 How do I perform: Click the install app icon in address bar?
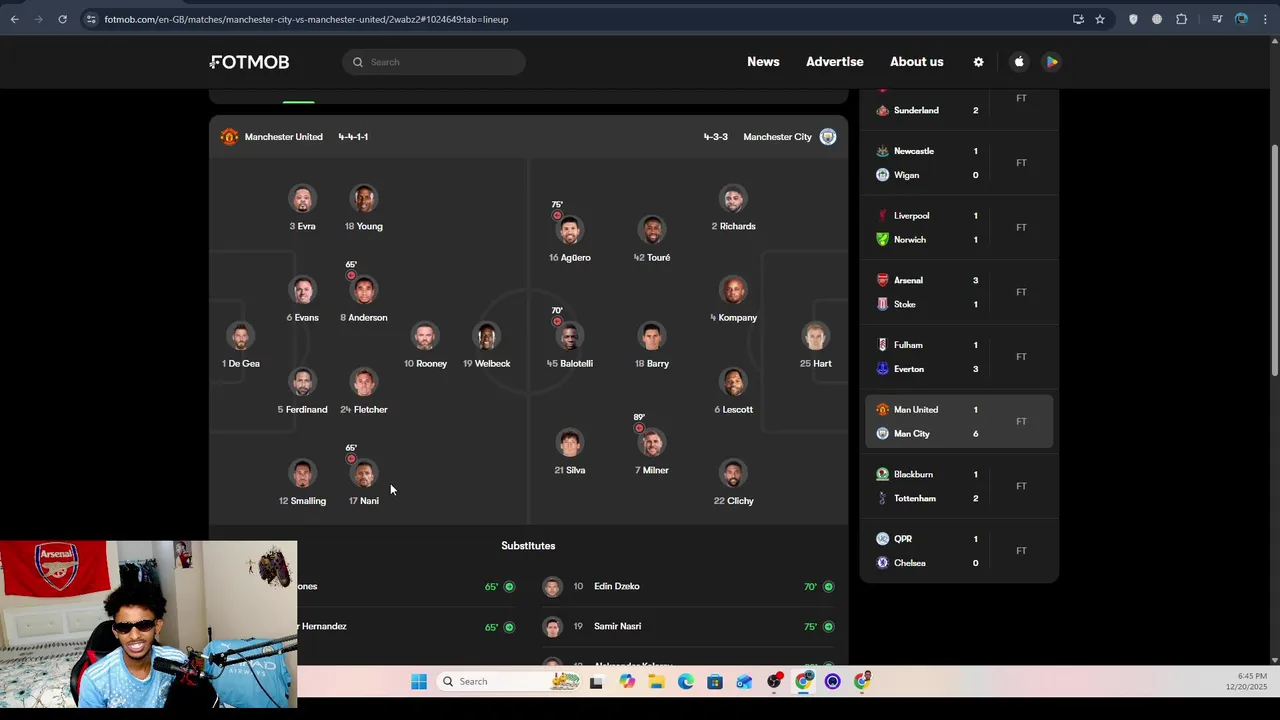(1078, 19)
